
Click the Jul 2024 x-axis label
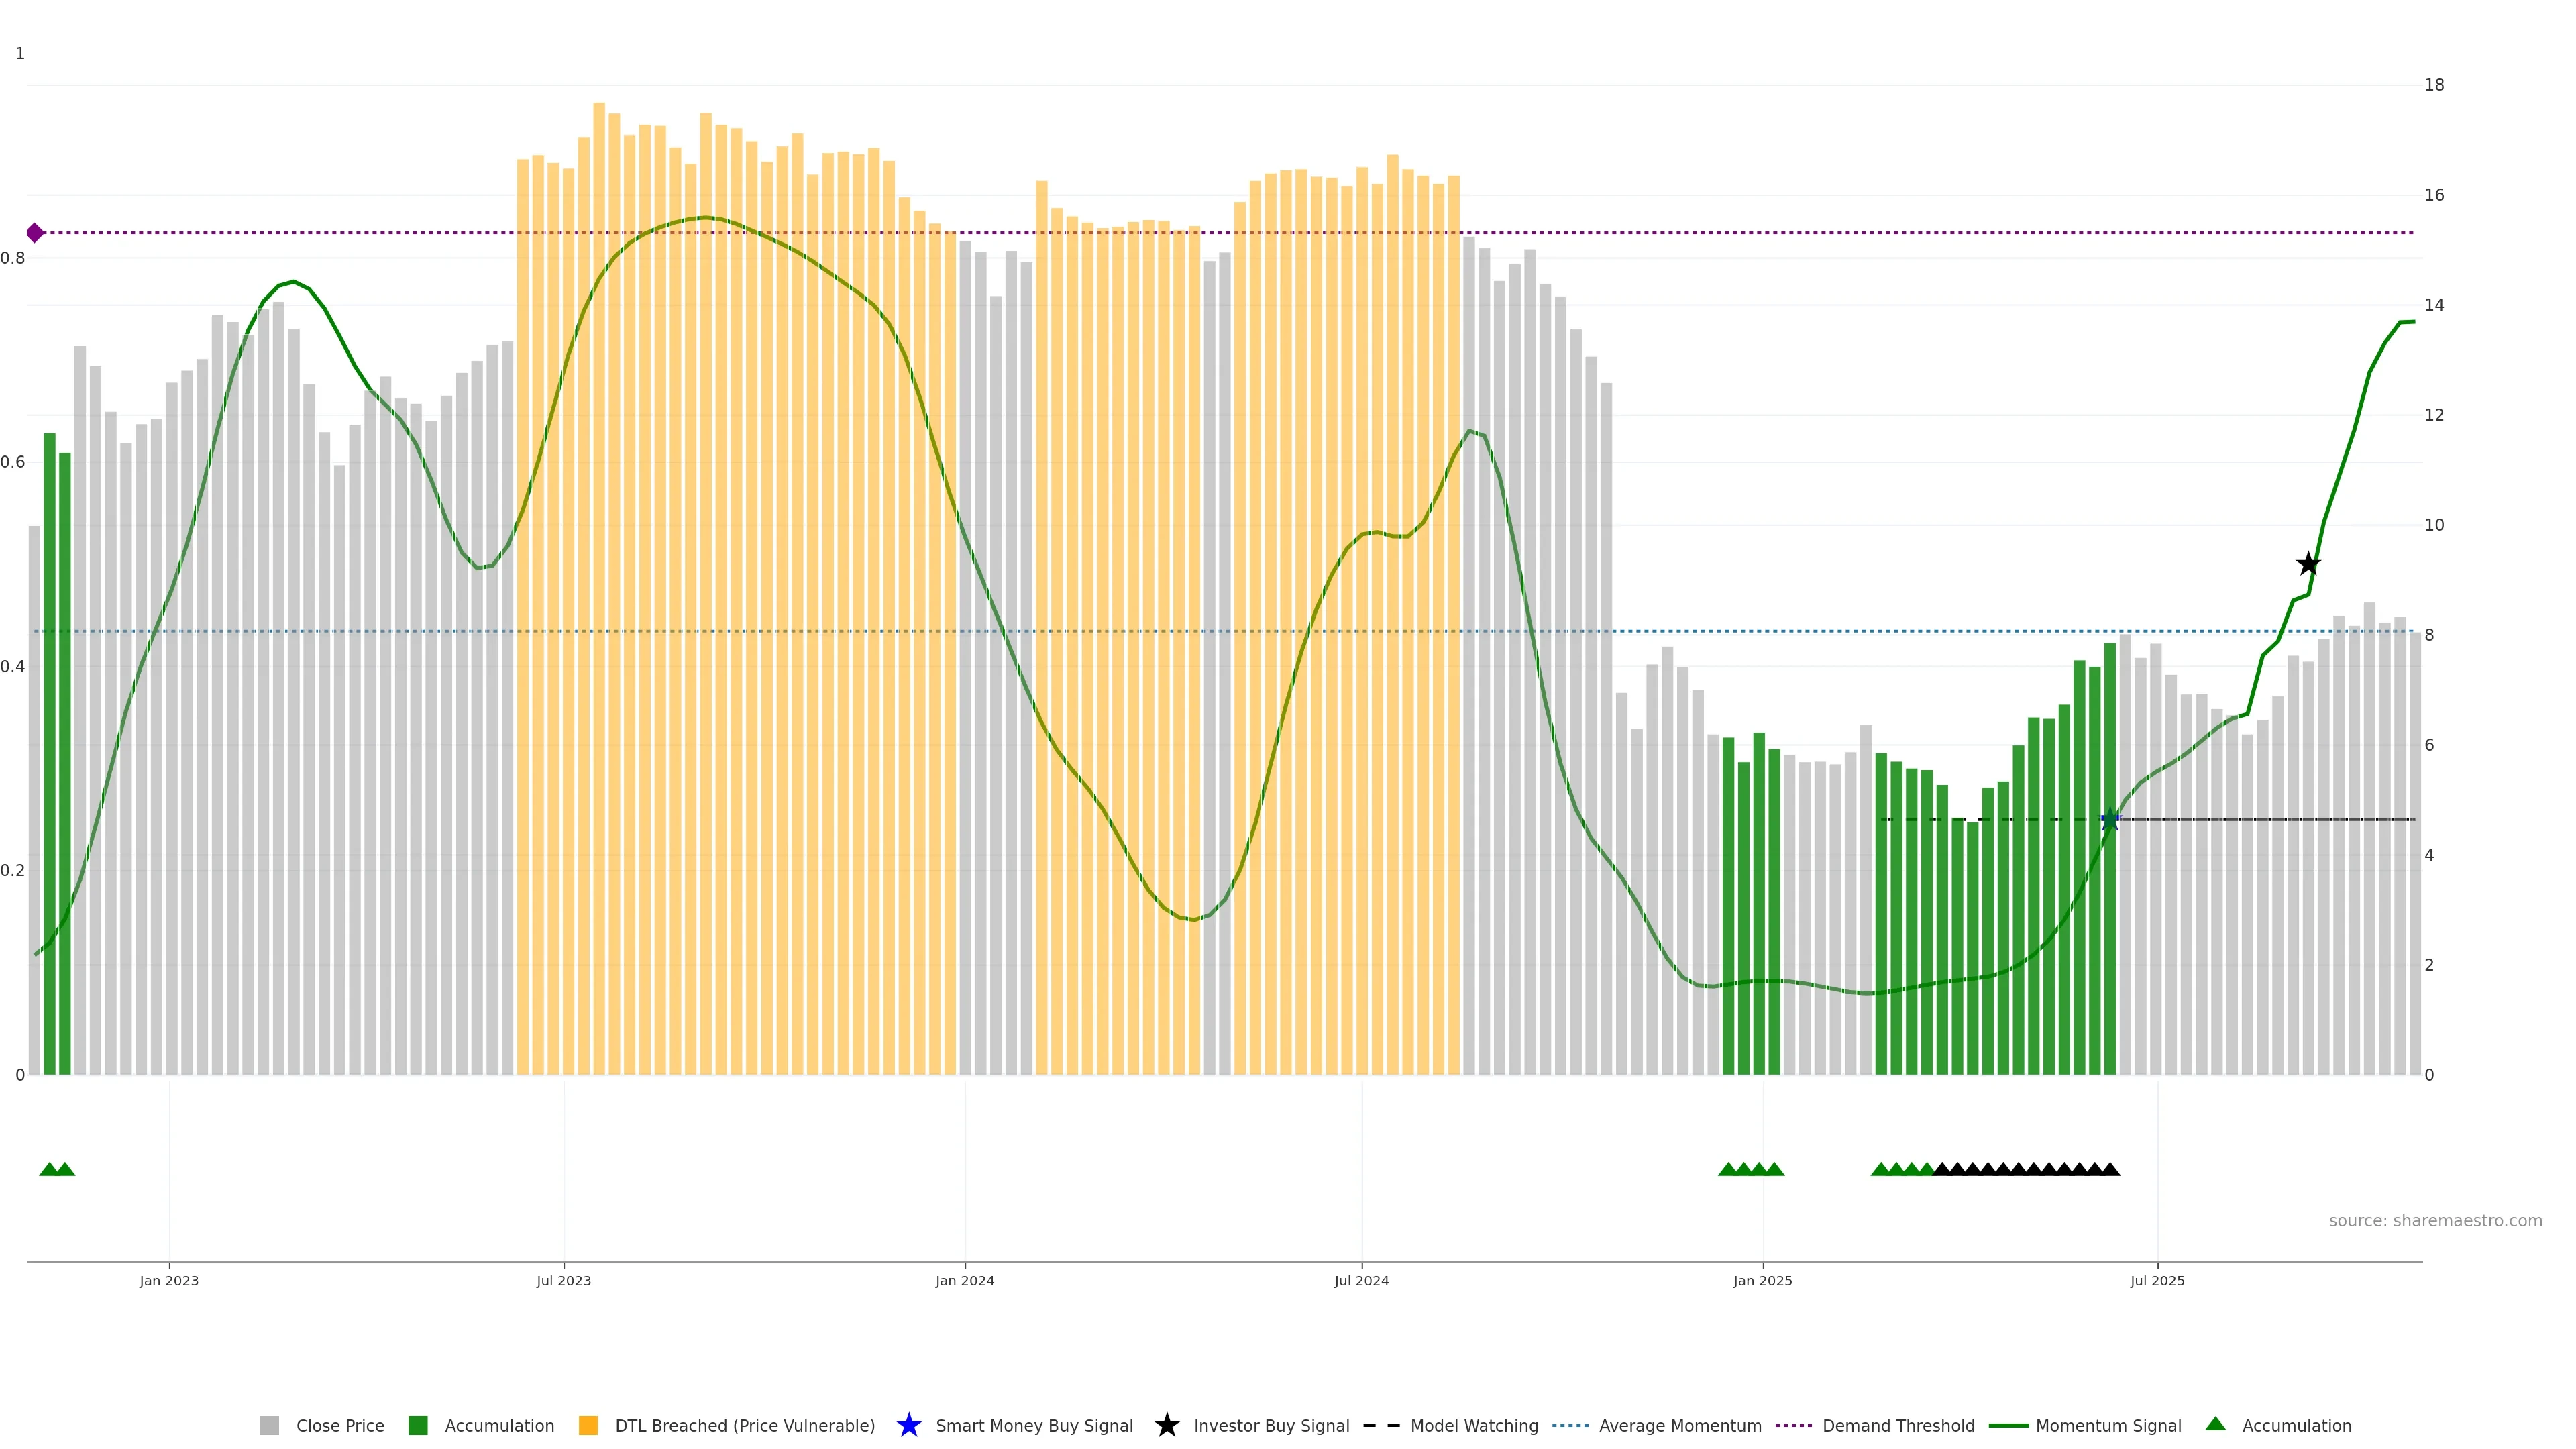[1361, 1280]
